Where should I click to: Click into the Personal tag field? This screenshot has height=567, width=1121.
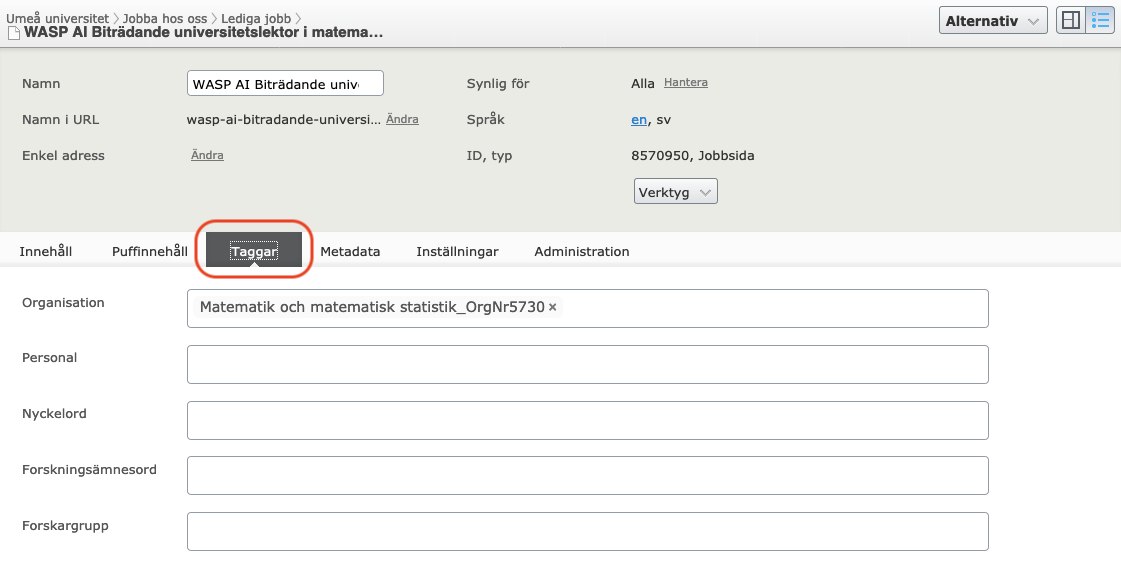588,364
